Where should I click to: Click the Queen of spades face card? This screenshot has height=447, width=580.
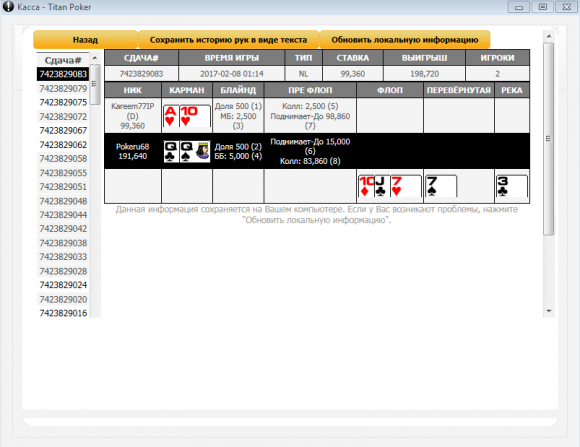(x=195, y=151)
